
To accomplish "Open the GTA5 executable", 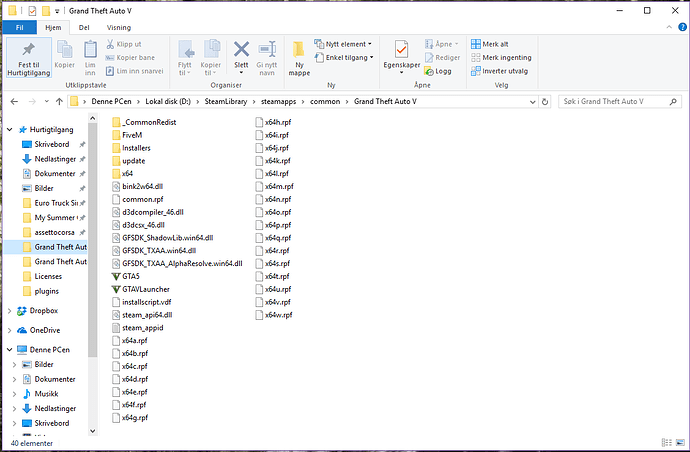I will (x=125, y=276).
